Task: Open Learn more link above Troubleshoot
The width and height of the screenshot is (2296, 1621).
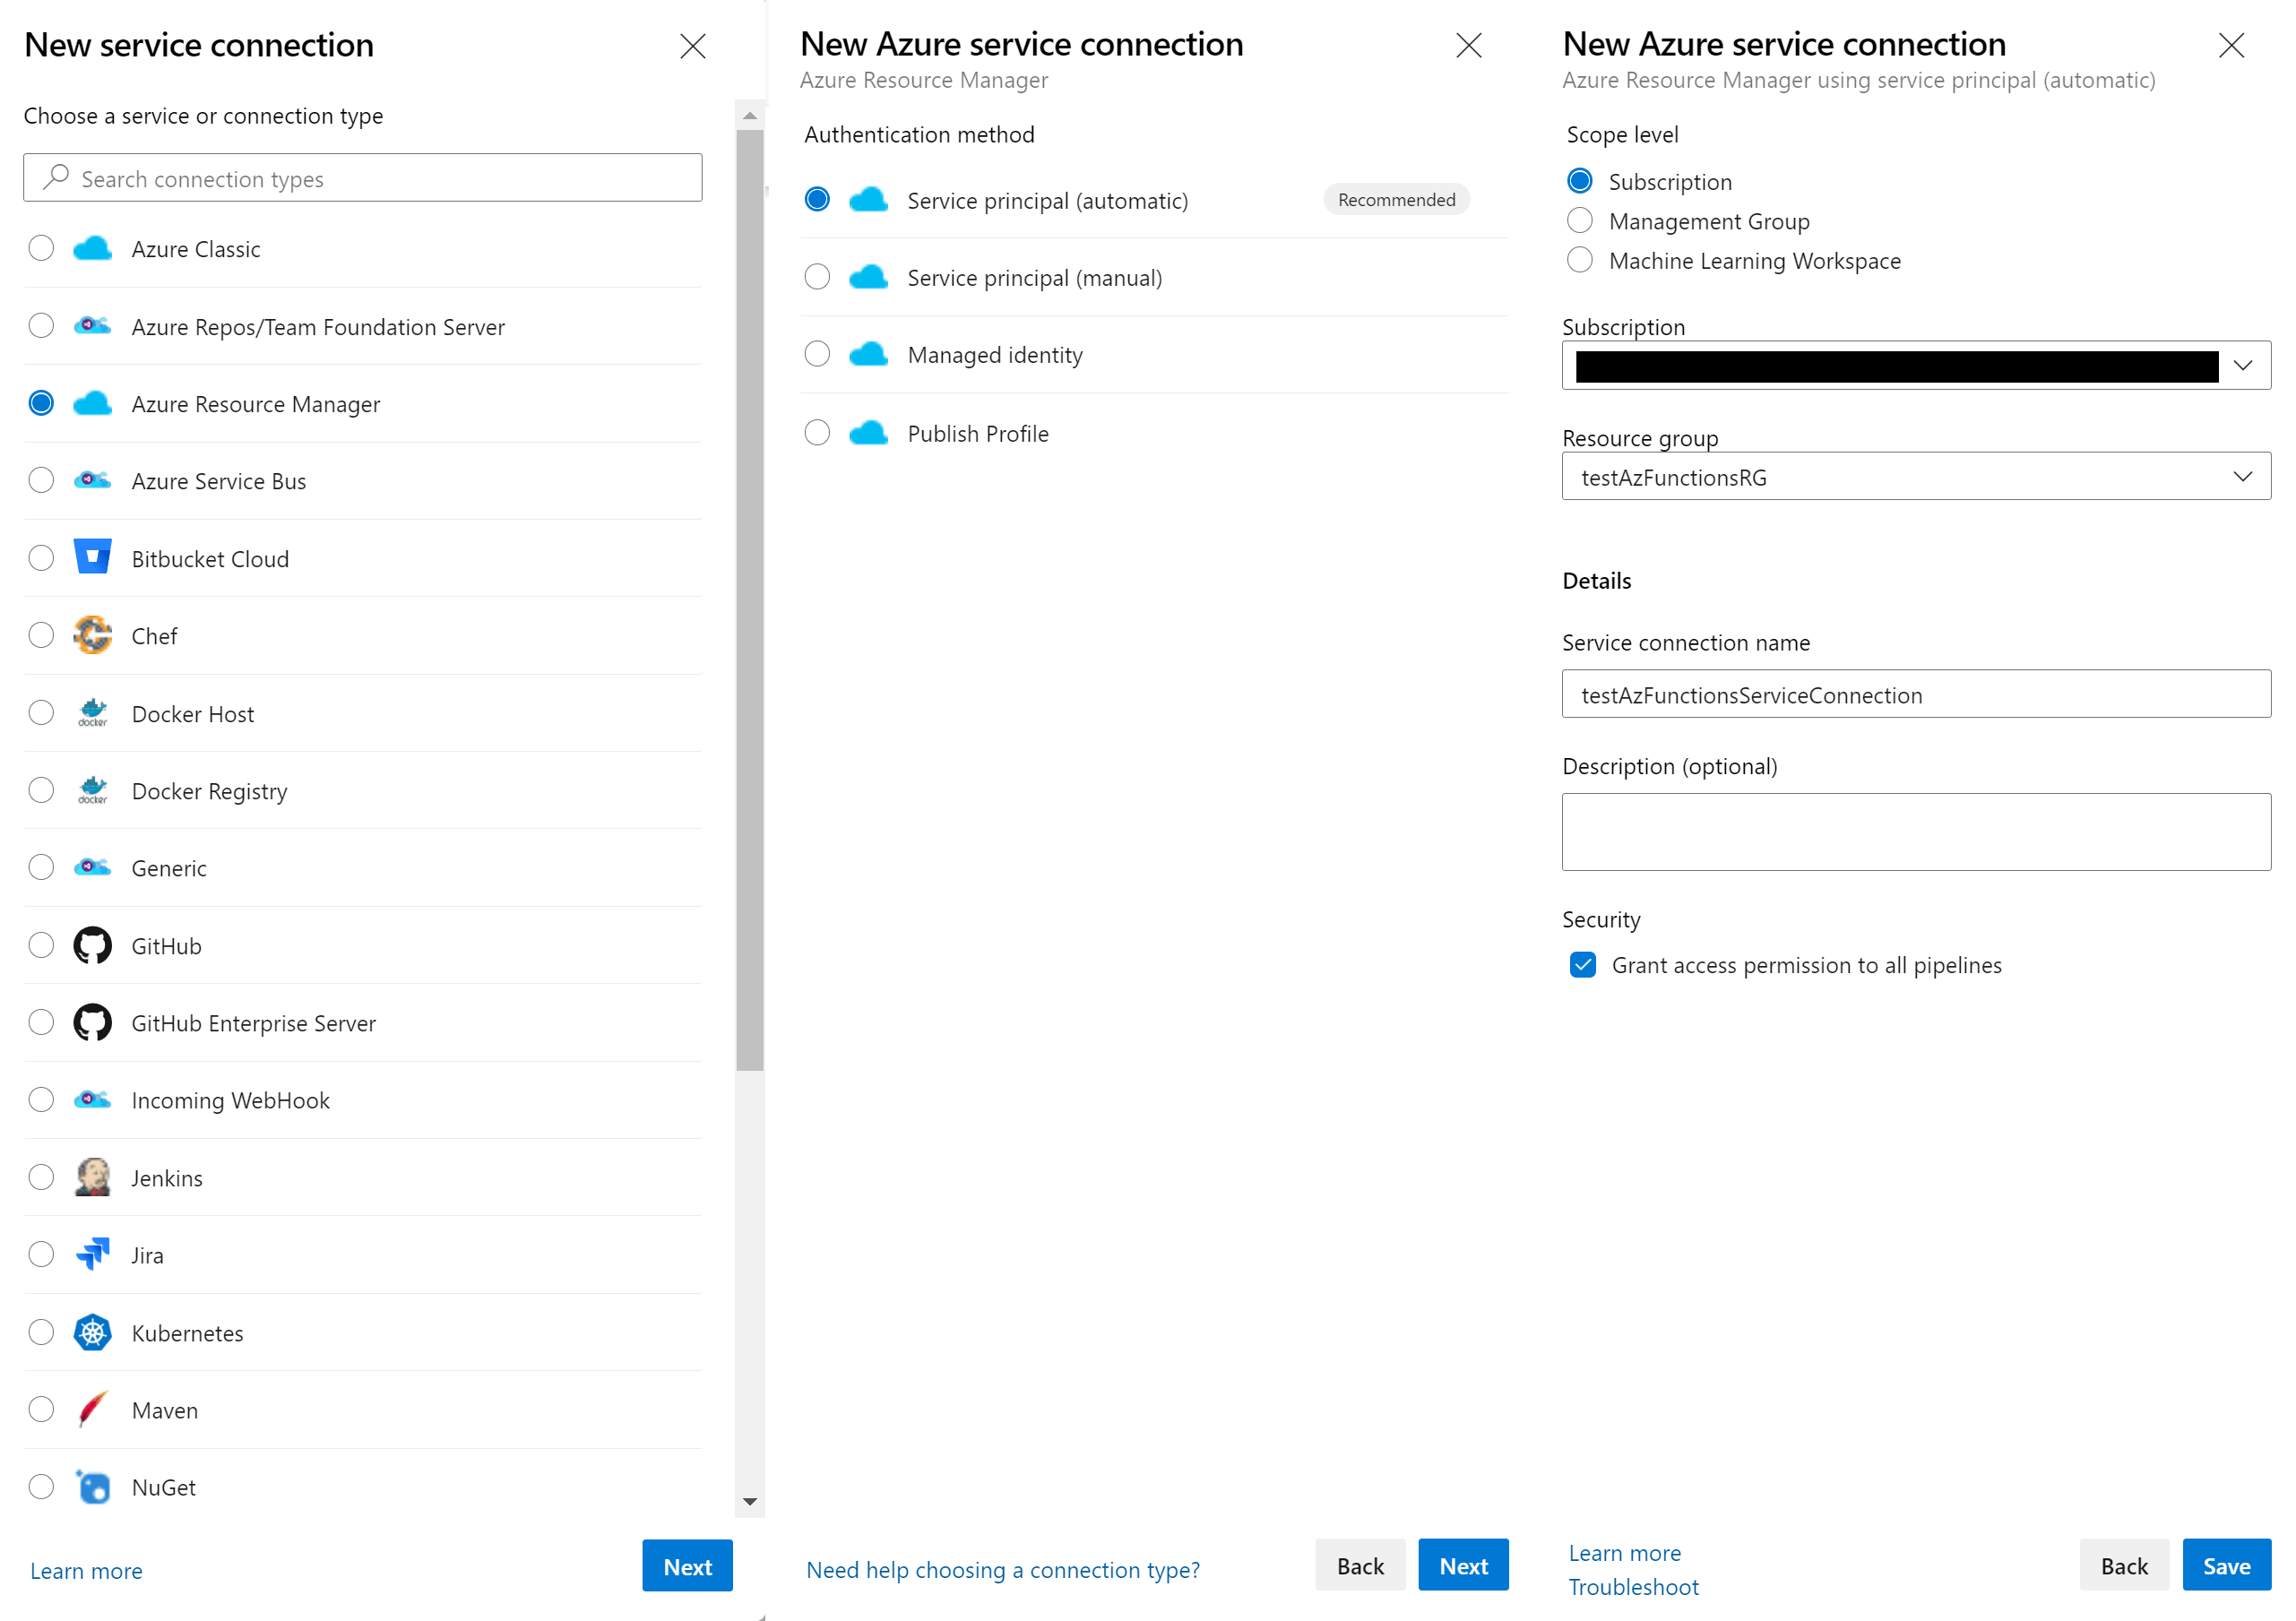Action: [1625, 1552]
